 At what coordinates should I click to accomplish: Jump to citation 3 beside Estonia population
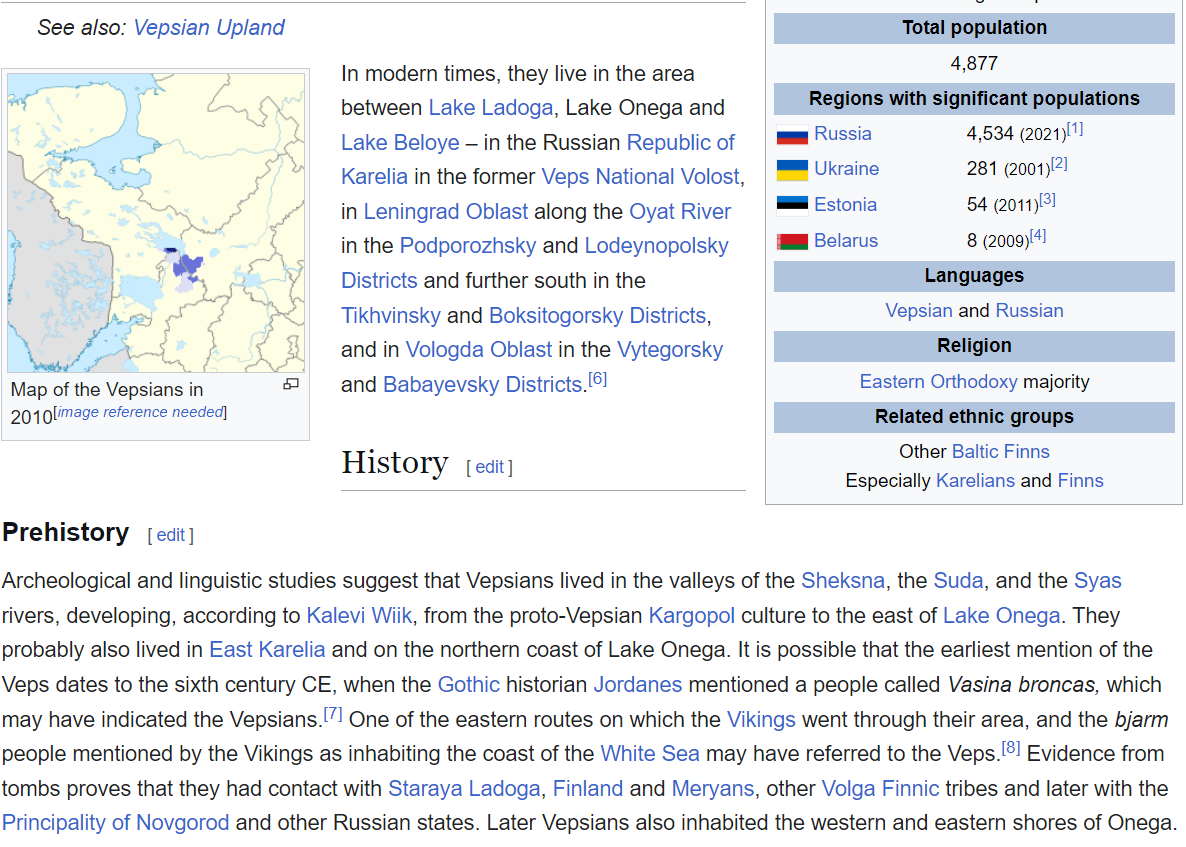click(x=1047, y=200)
